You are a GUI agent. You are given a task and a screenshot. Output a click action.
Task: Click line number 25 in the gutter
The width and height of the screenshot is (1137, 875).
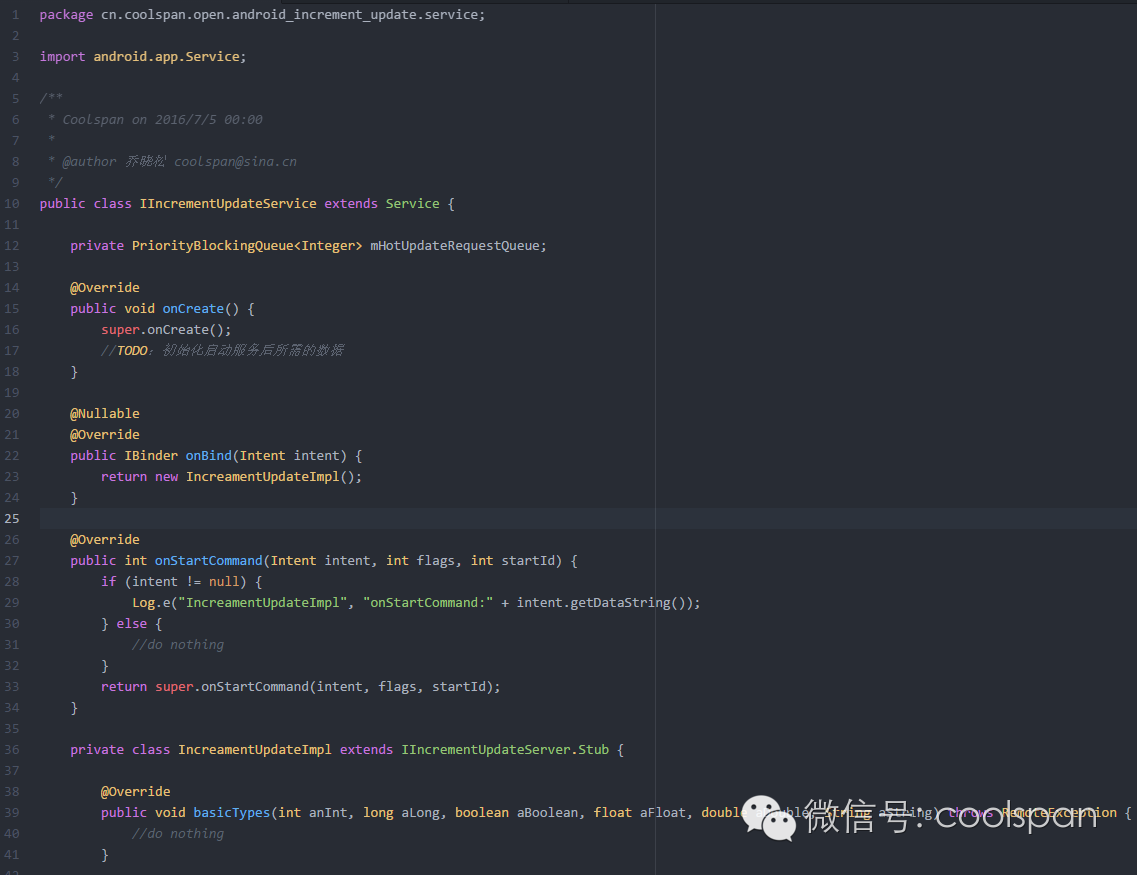(x=12, y=518)
